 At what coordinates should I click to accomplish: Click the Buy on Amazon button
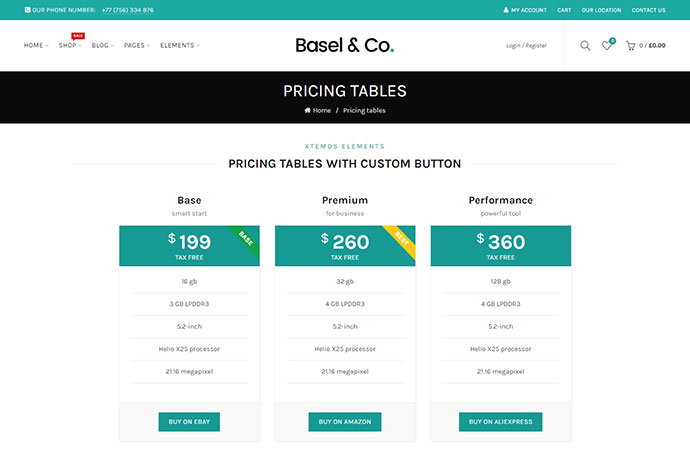click(x=345, y=422)
